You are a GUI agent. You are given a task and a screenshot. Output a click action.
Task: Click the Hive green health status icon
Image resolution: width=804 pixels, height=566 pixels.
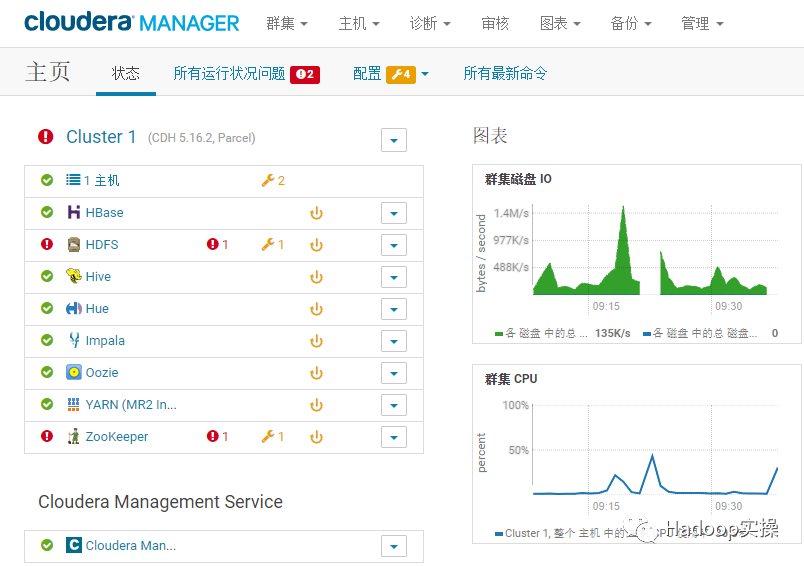[47, 276]
